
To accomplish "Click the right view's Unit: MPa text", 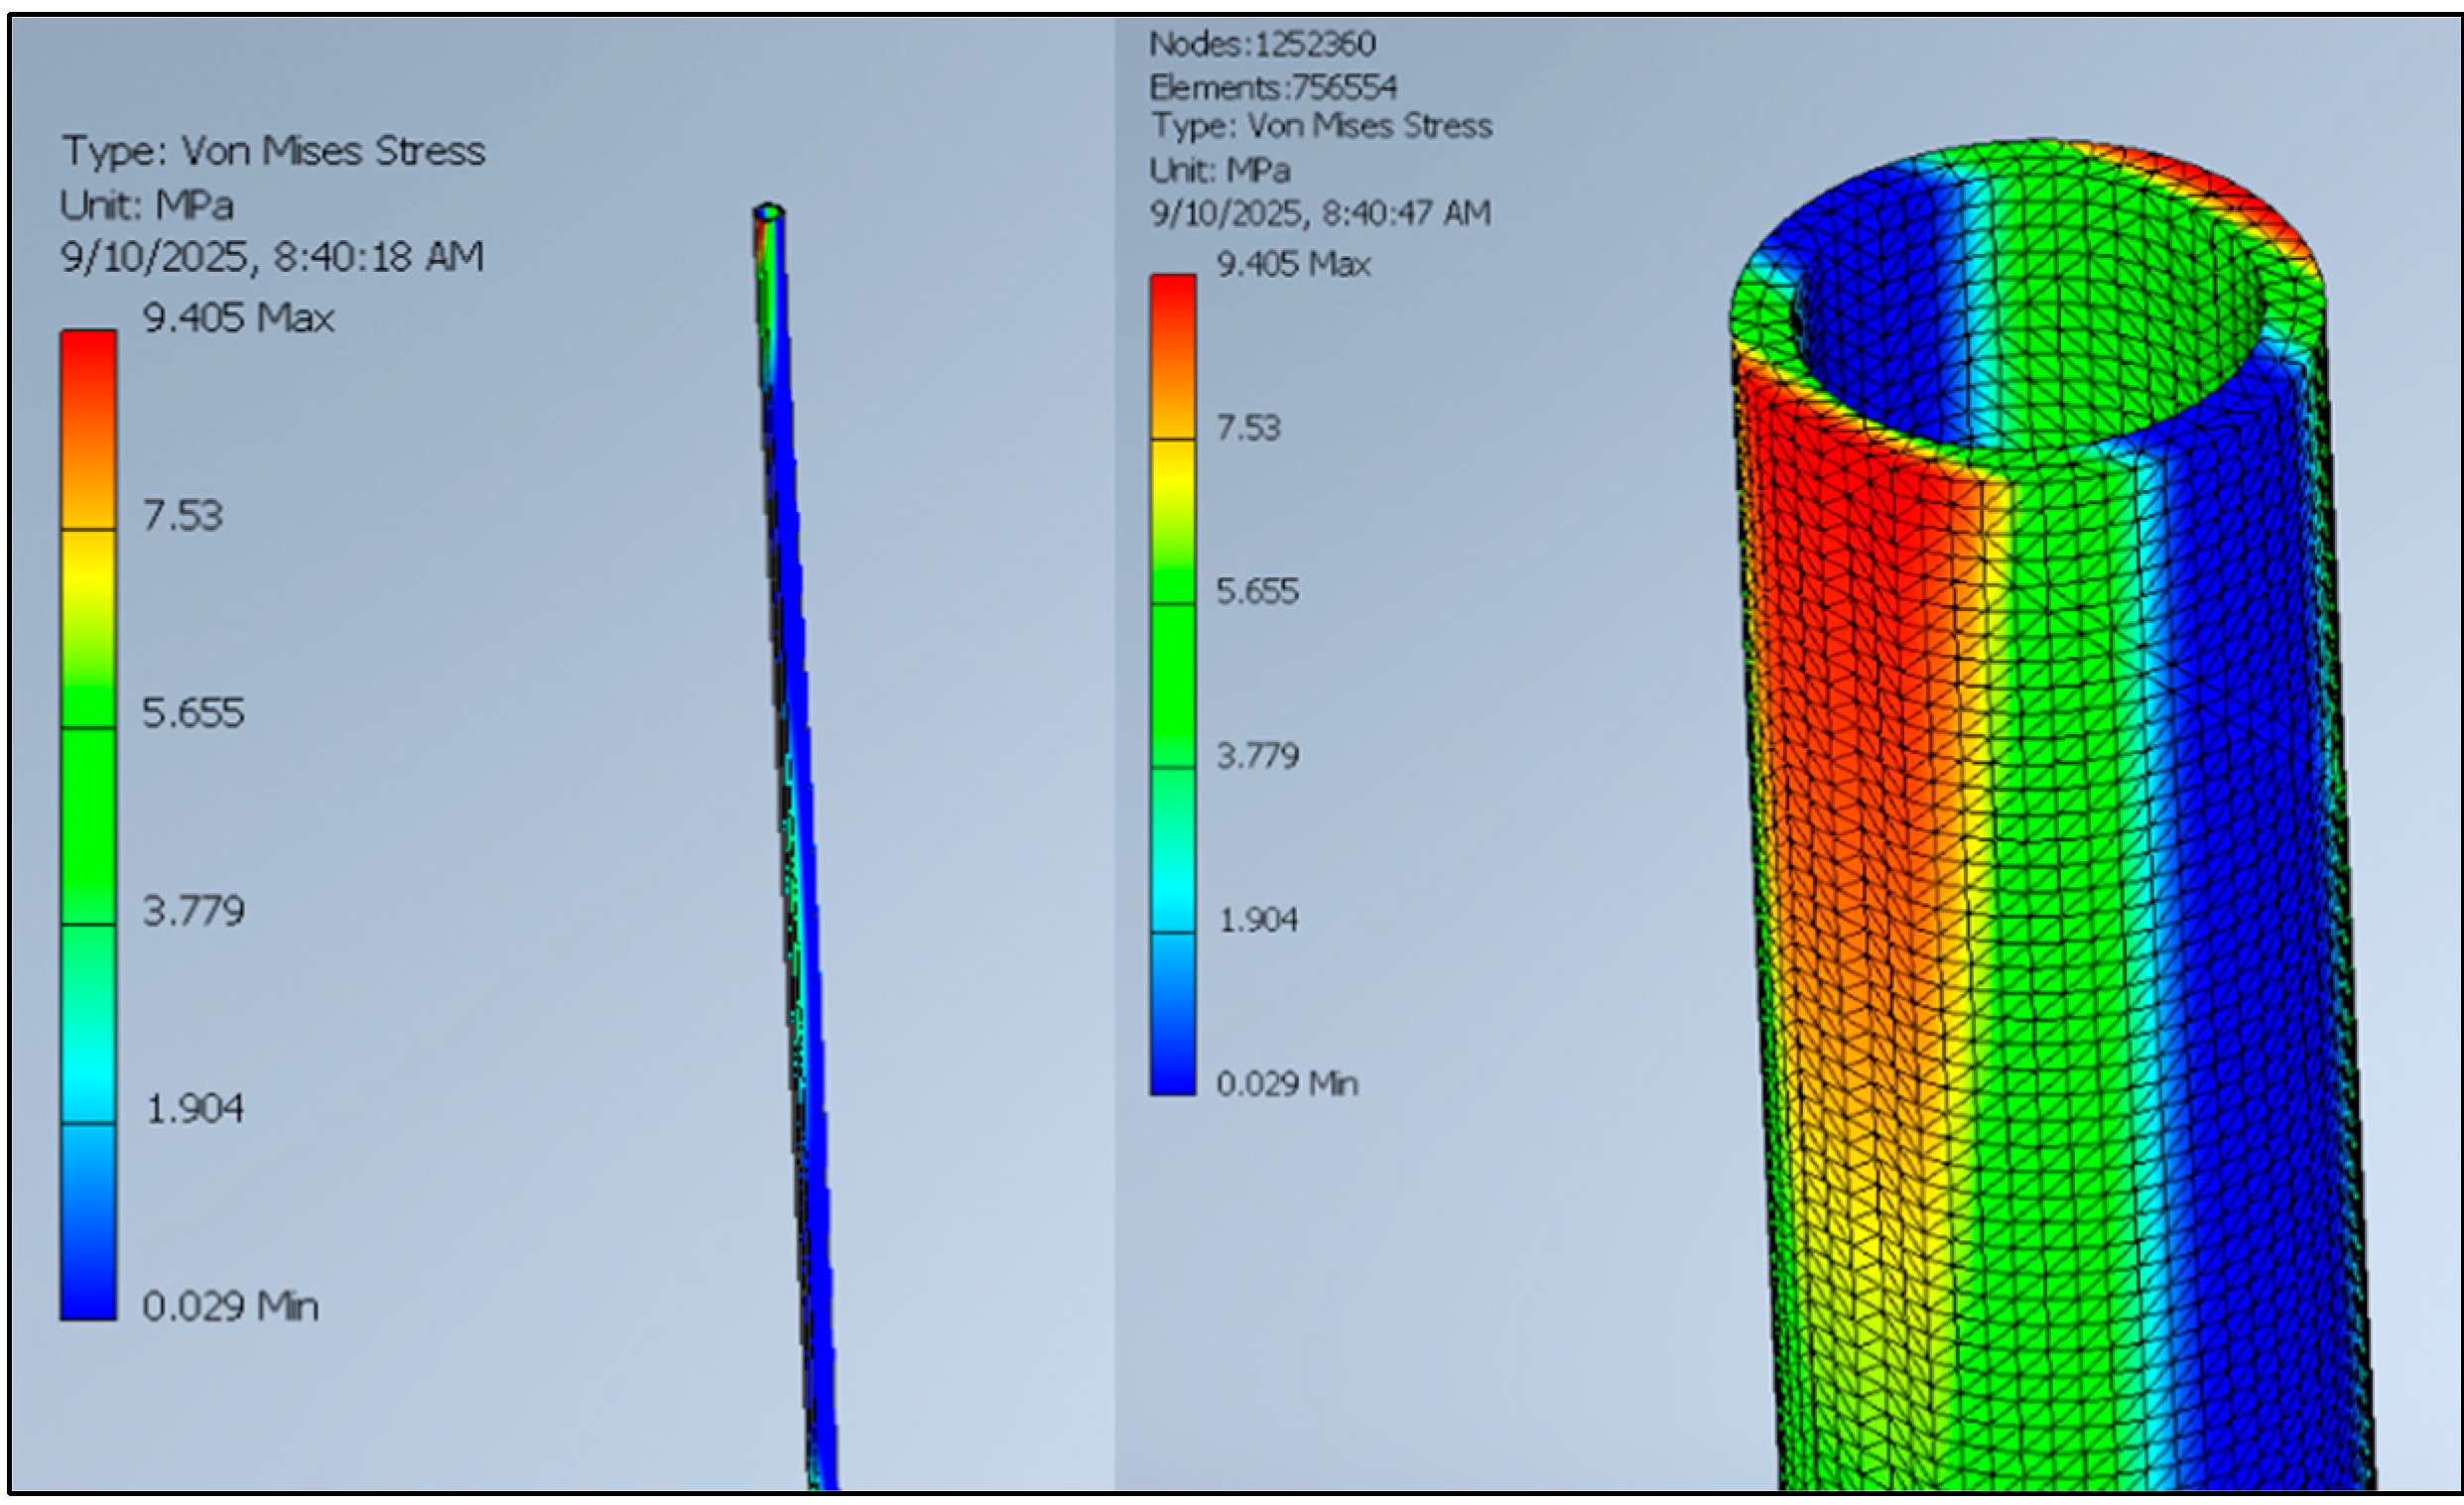I will pos(1220,170).
